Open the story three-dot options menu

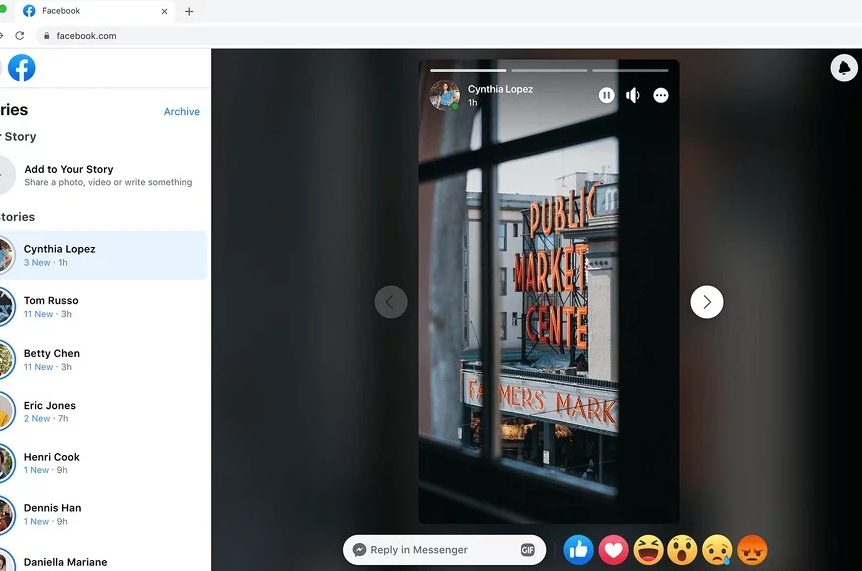(x=660, y=96)
